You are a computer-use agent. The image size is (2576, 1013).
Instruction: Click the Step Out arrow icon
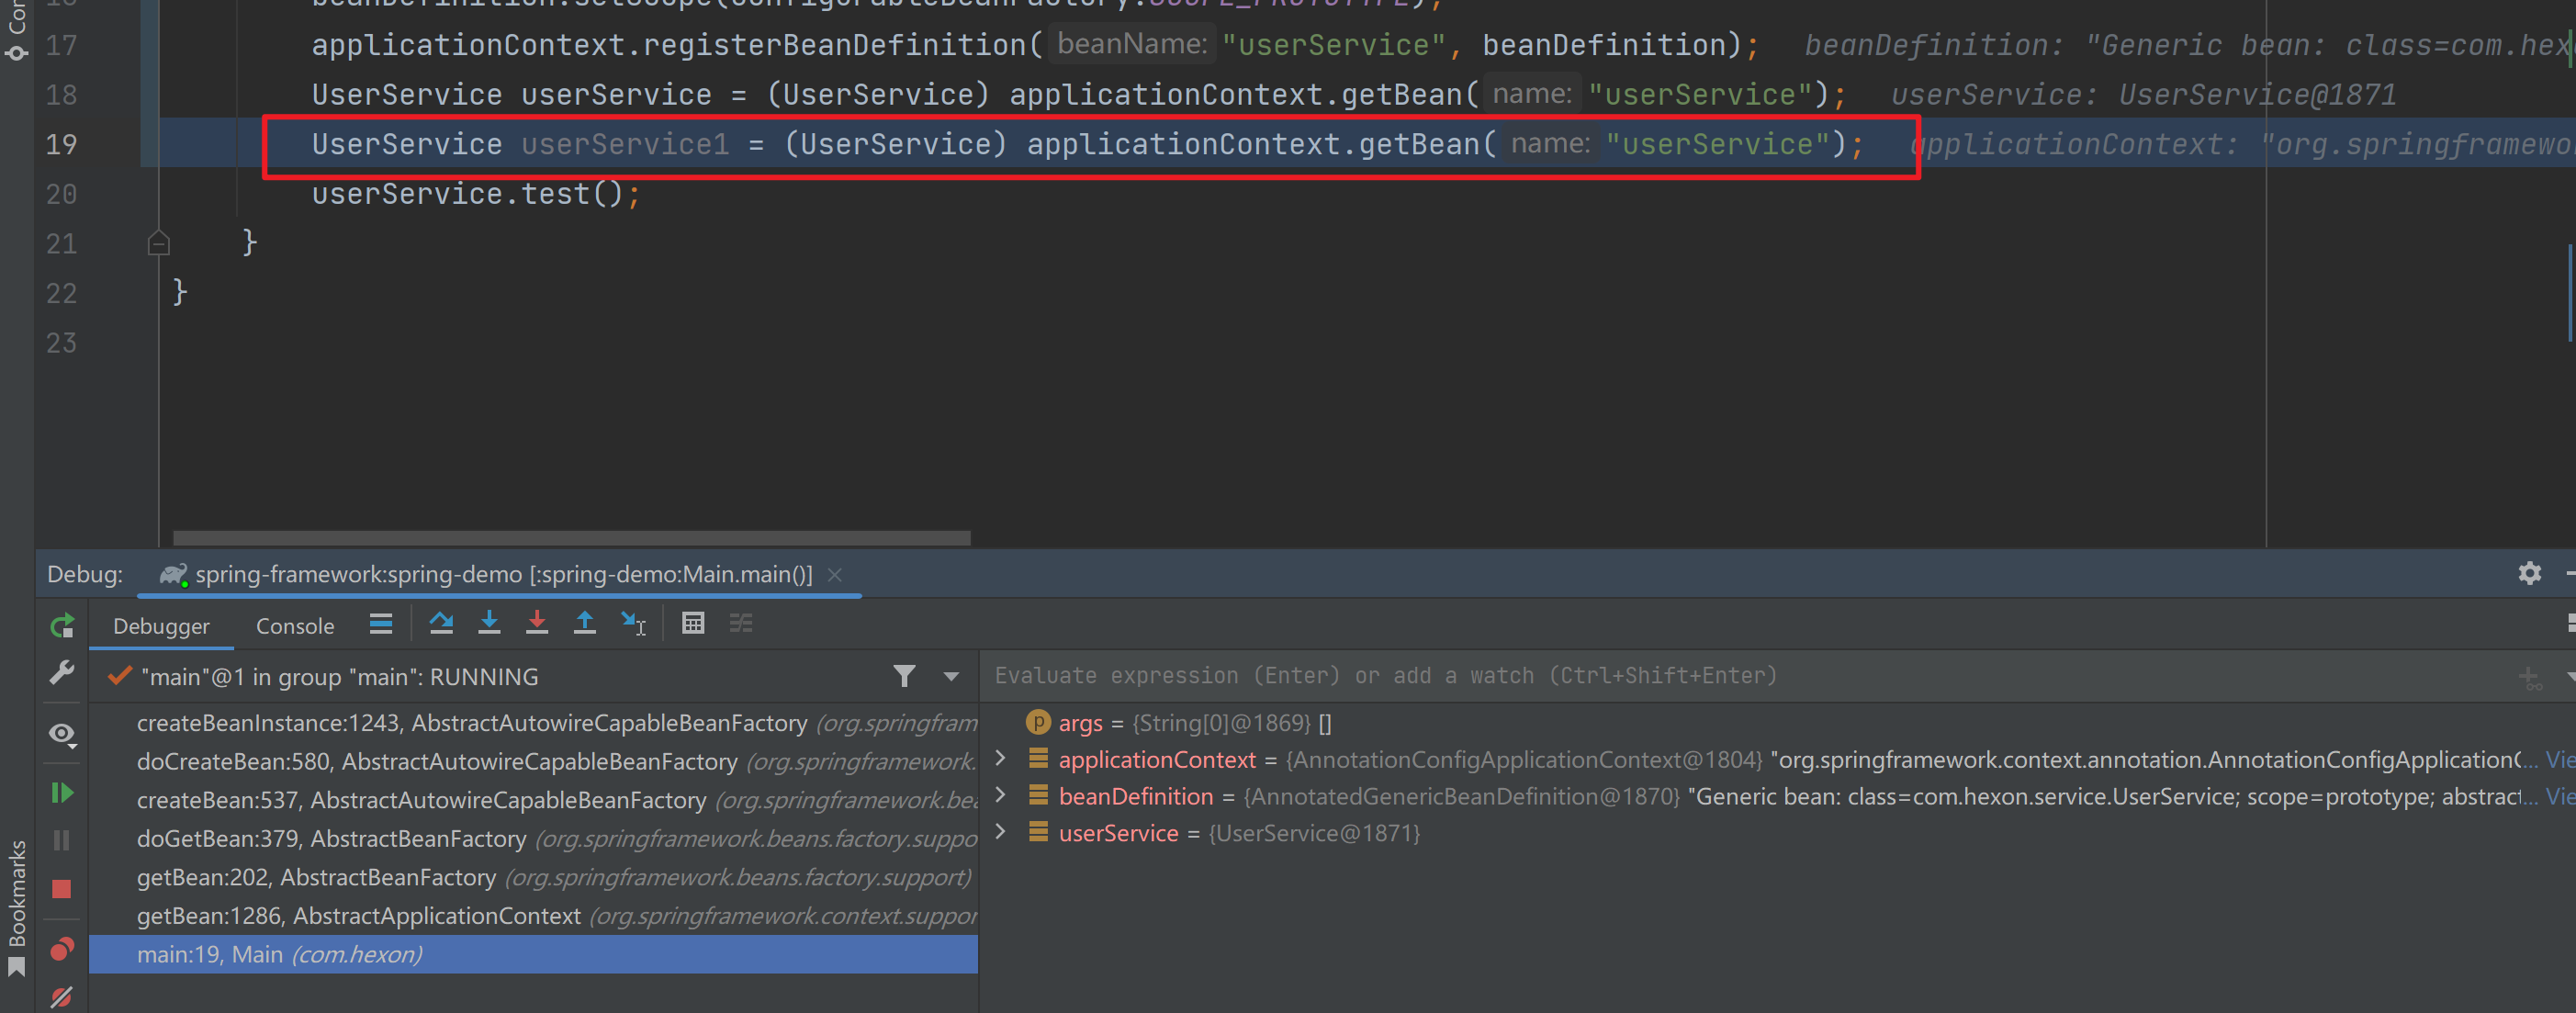pos(585,624)
